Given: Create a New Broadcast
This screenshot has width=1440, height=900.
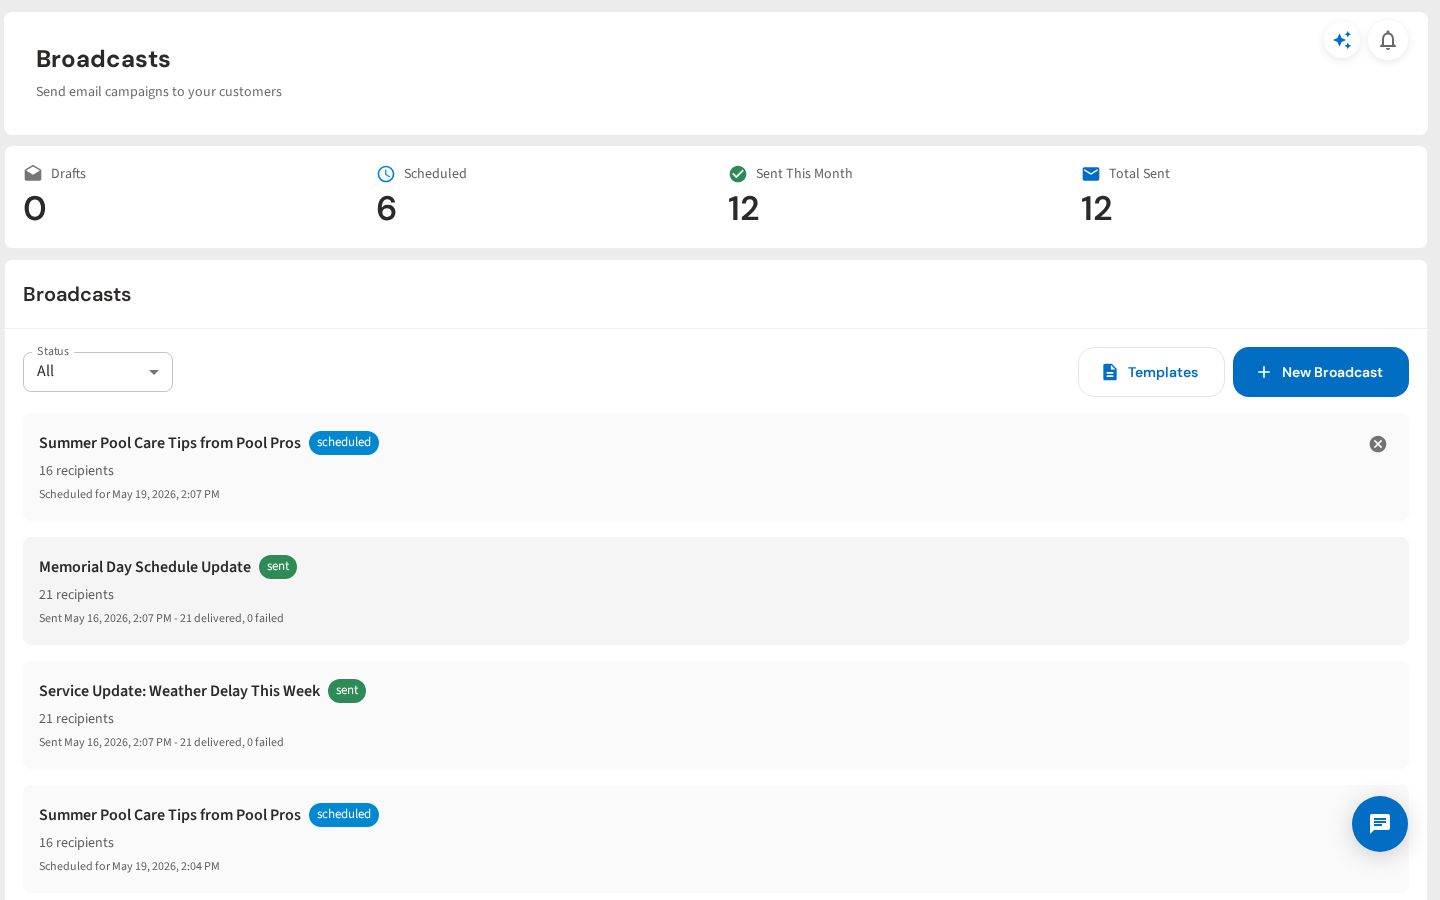Looking at the screenshot, I should (1321, 372).
